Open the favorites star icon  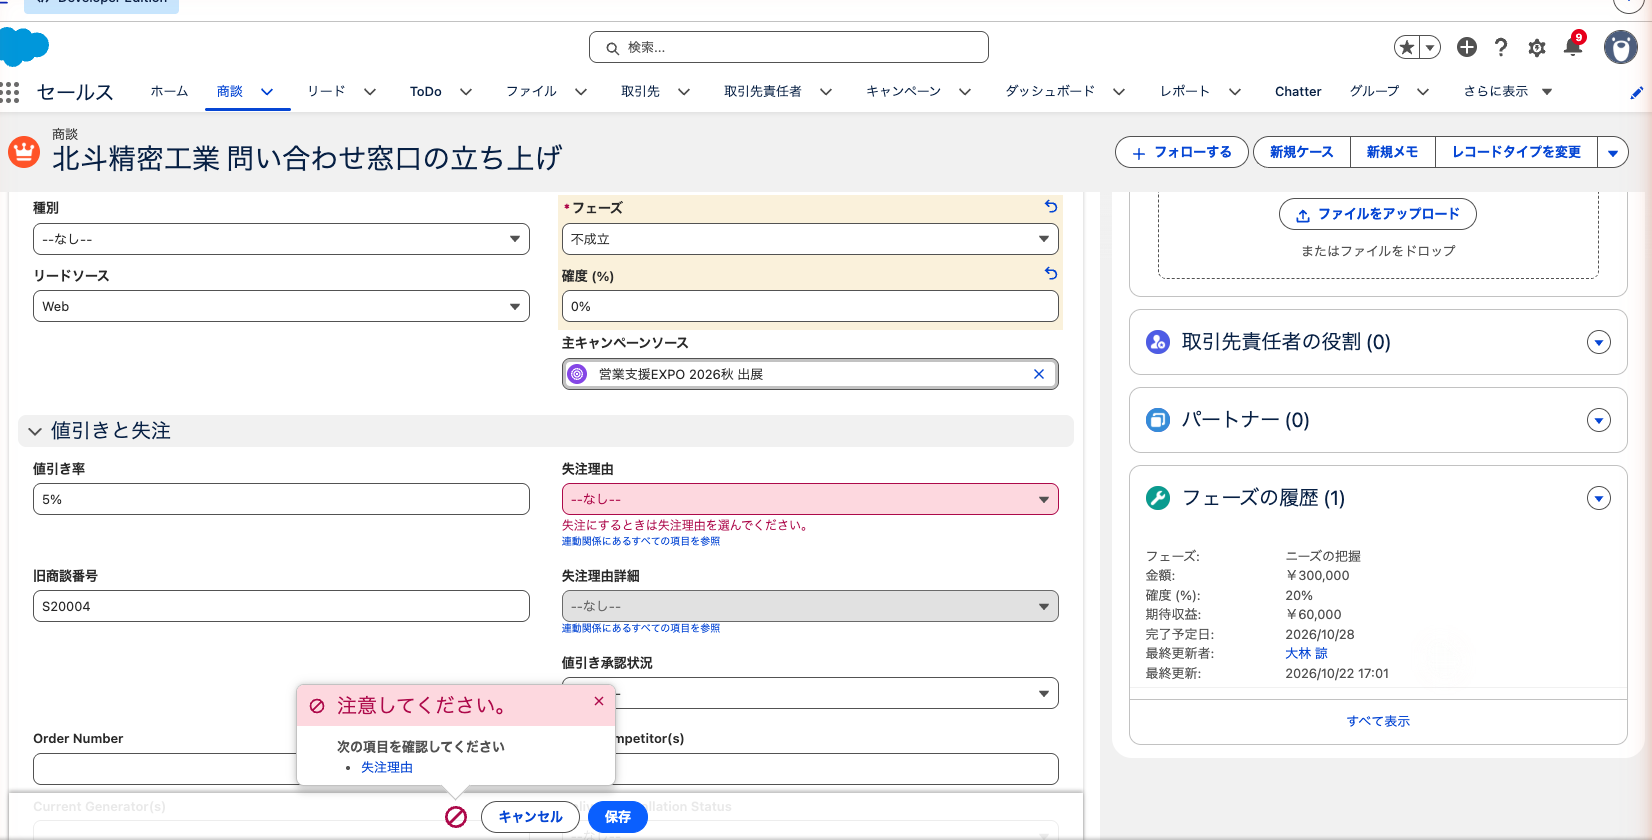coord(1407,47)
